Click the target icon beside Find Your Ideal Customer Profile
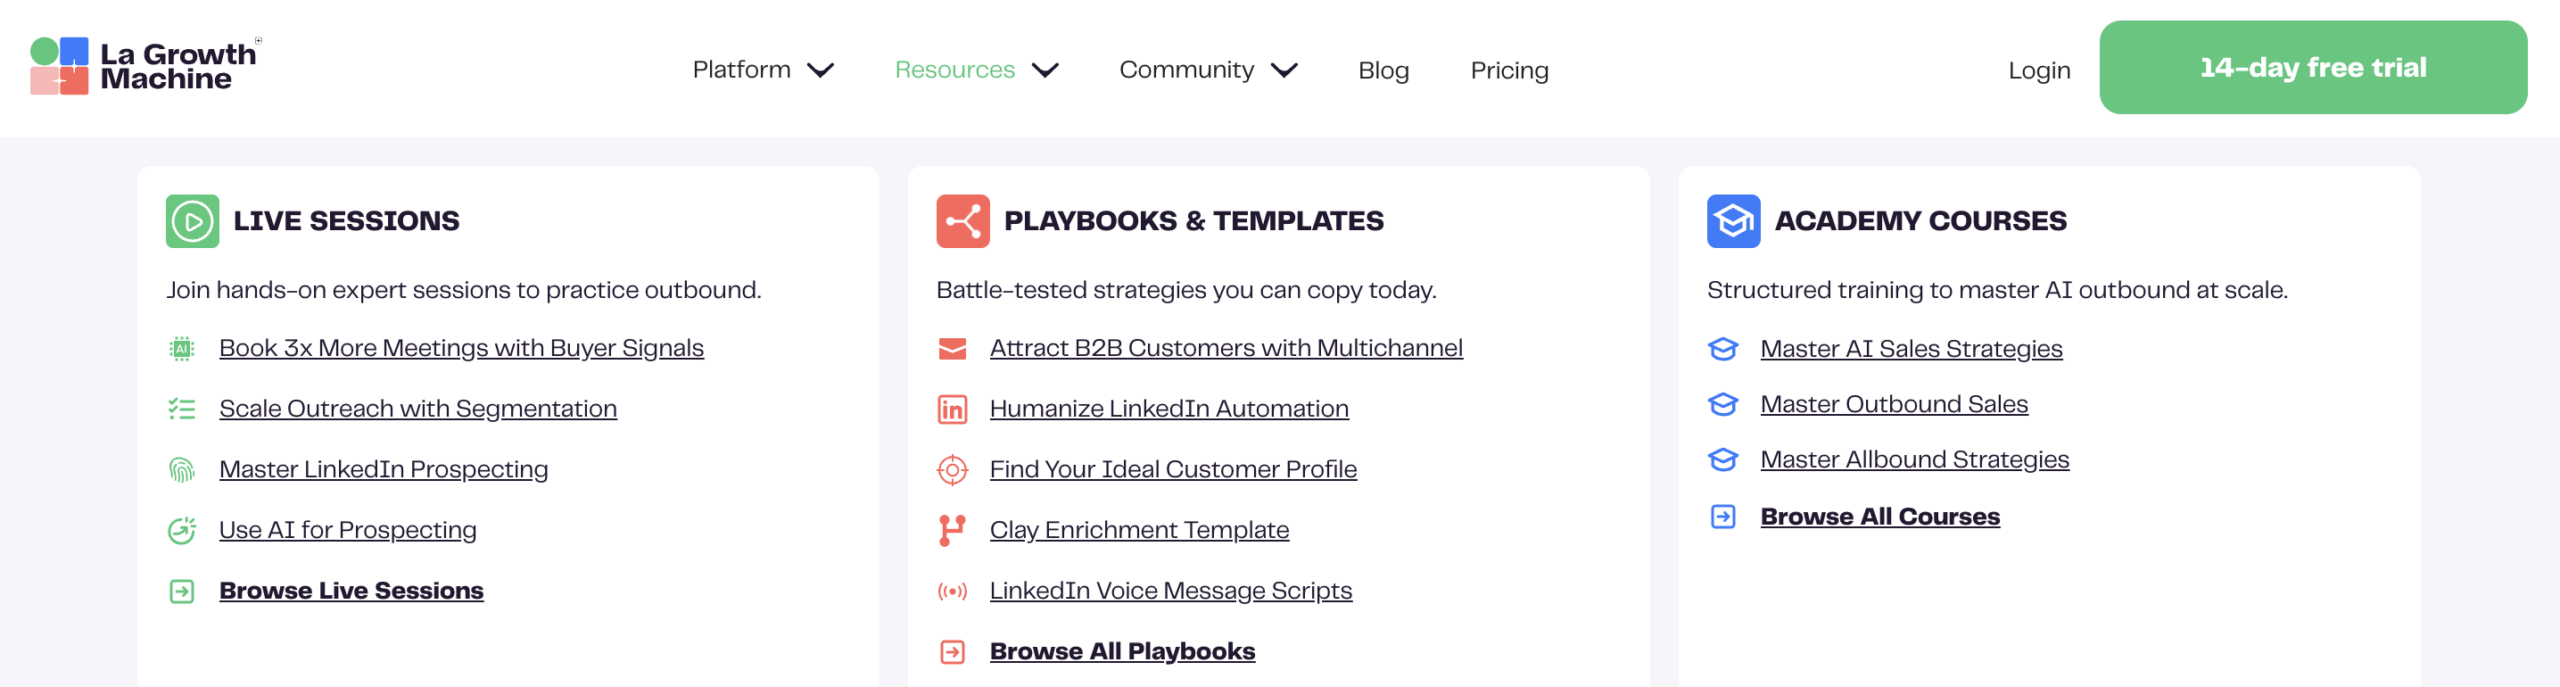The height and width of the screenshot is (687, 2560). (952, 469)
